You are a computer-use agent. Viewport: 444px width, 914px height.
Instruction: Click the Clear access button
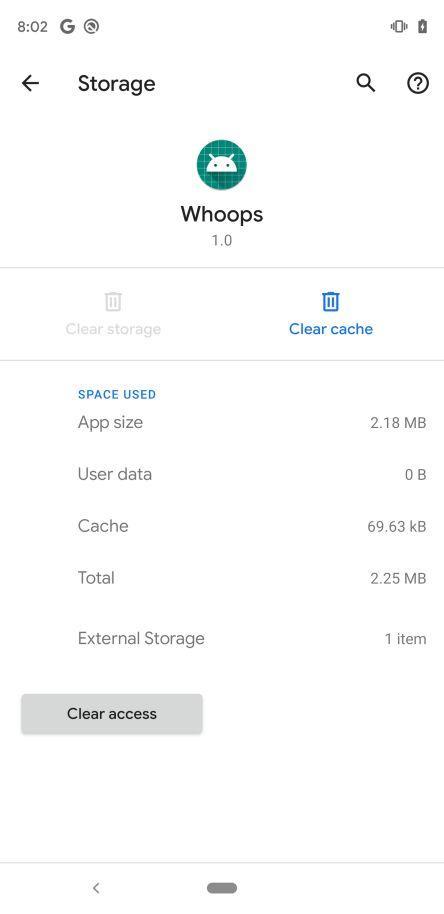tap(112, 713)
